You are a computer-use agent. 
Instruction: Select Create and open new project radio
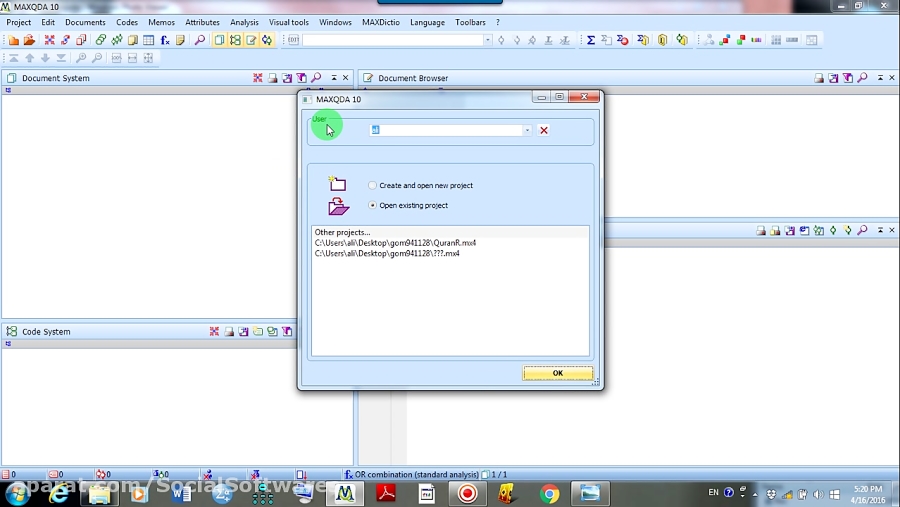(373, 185)
